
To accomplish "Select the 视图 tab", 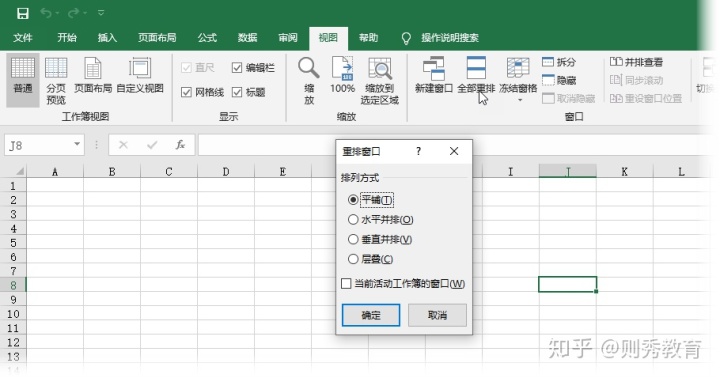I will (x=328, y=38).
